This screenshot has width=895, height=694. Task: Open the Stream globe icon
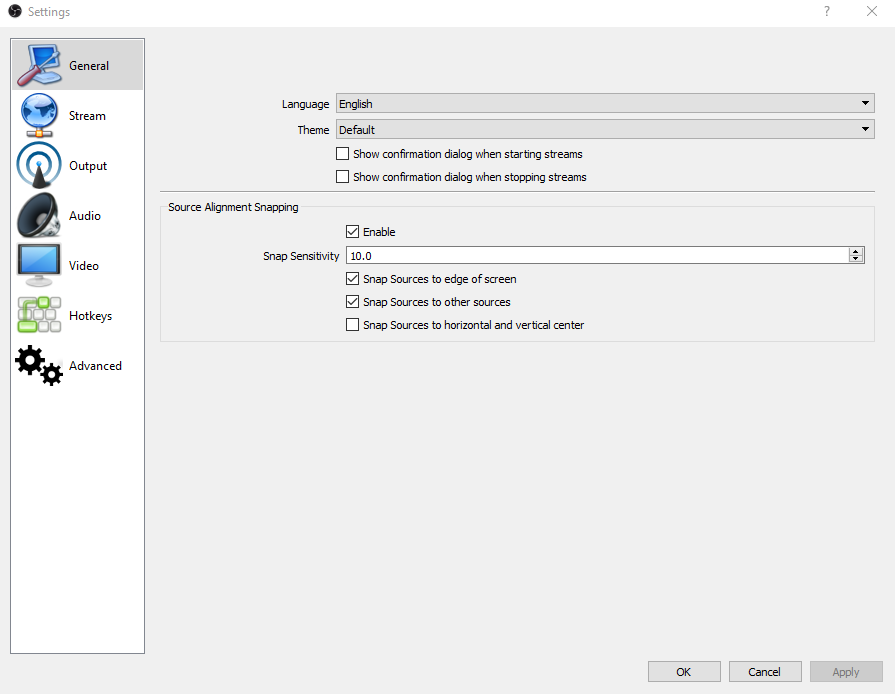point(39,115)
